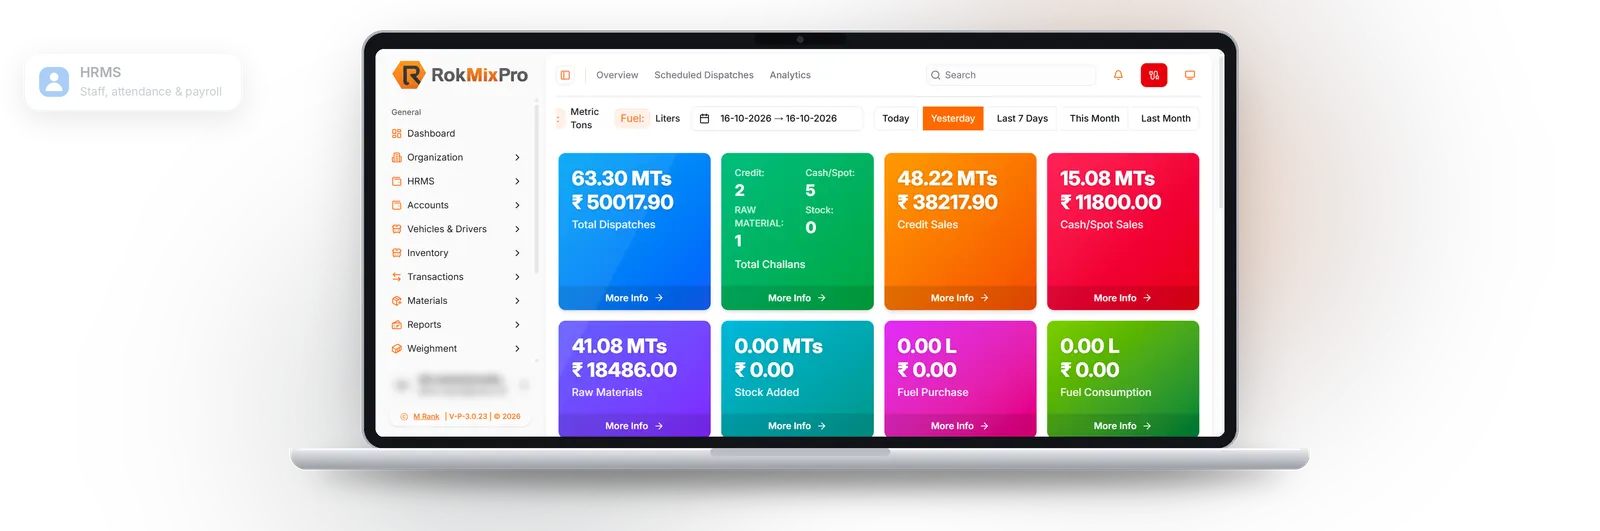Viewport: 1600px width, 531px height.
Task: Click the Fuel: label chip
Action: click(x=632, y=118)
